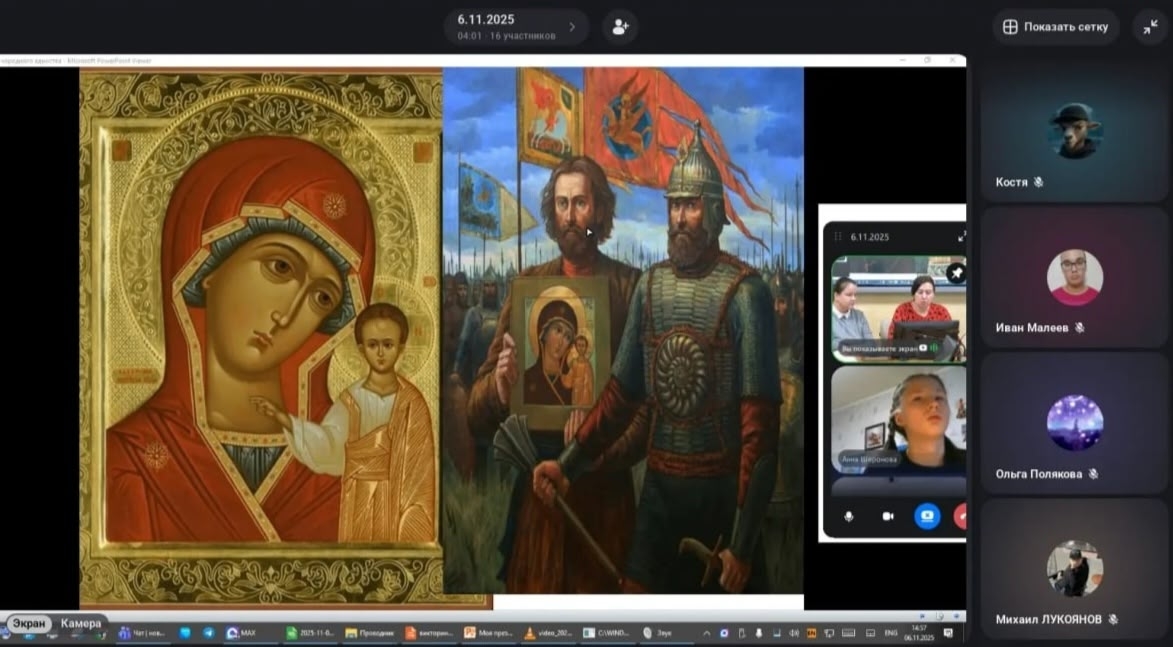Grab the drag handle beside mini panel date

coord(839,237)
